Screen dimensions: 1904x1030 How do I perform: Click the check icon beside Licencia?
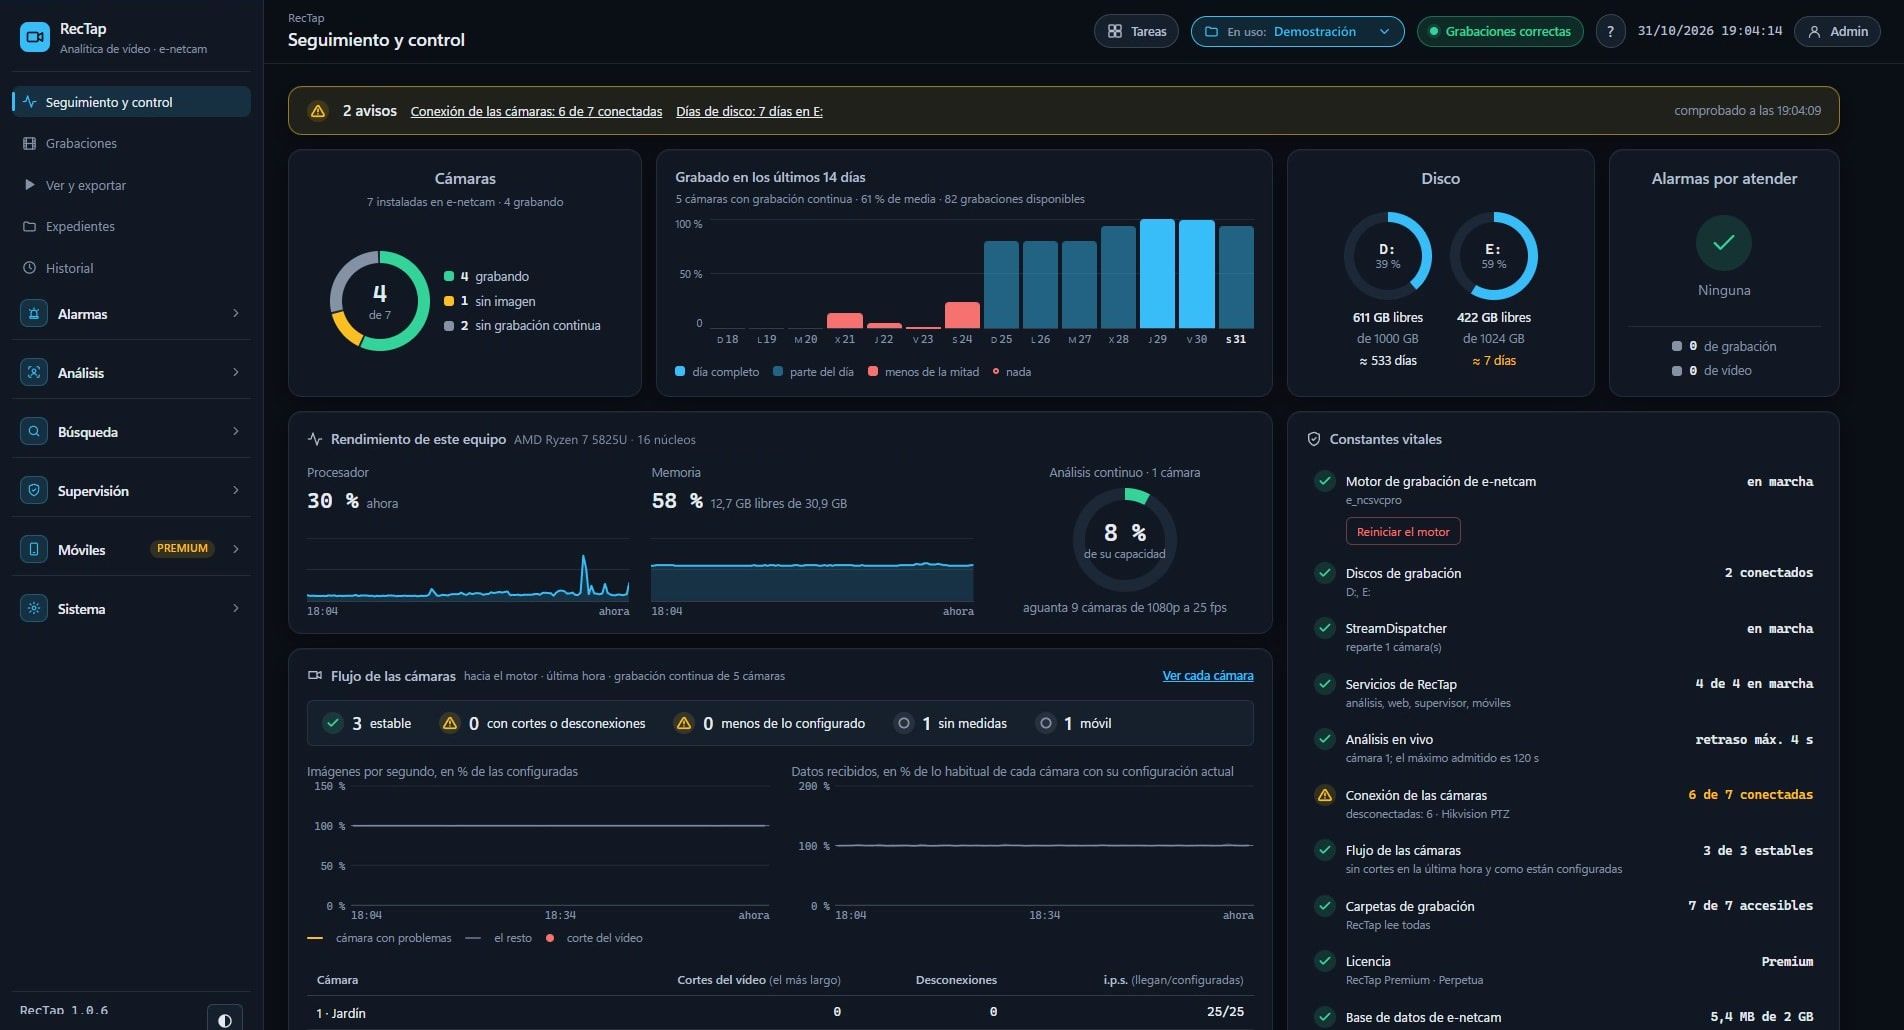[1325, 961]
